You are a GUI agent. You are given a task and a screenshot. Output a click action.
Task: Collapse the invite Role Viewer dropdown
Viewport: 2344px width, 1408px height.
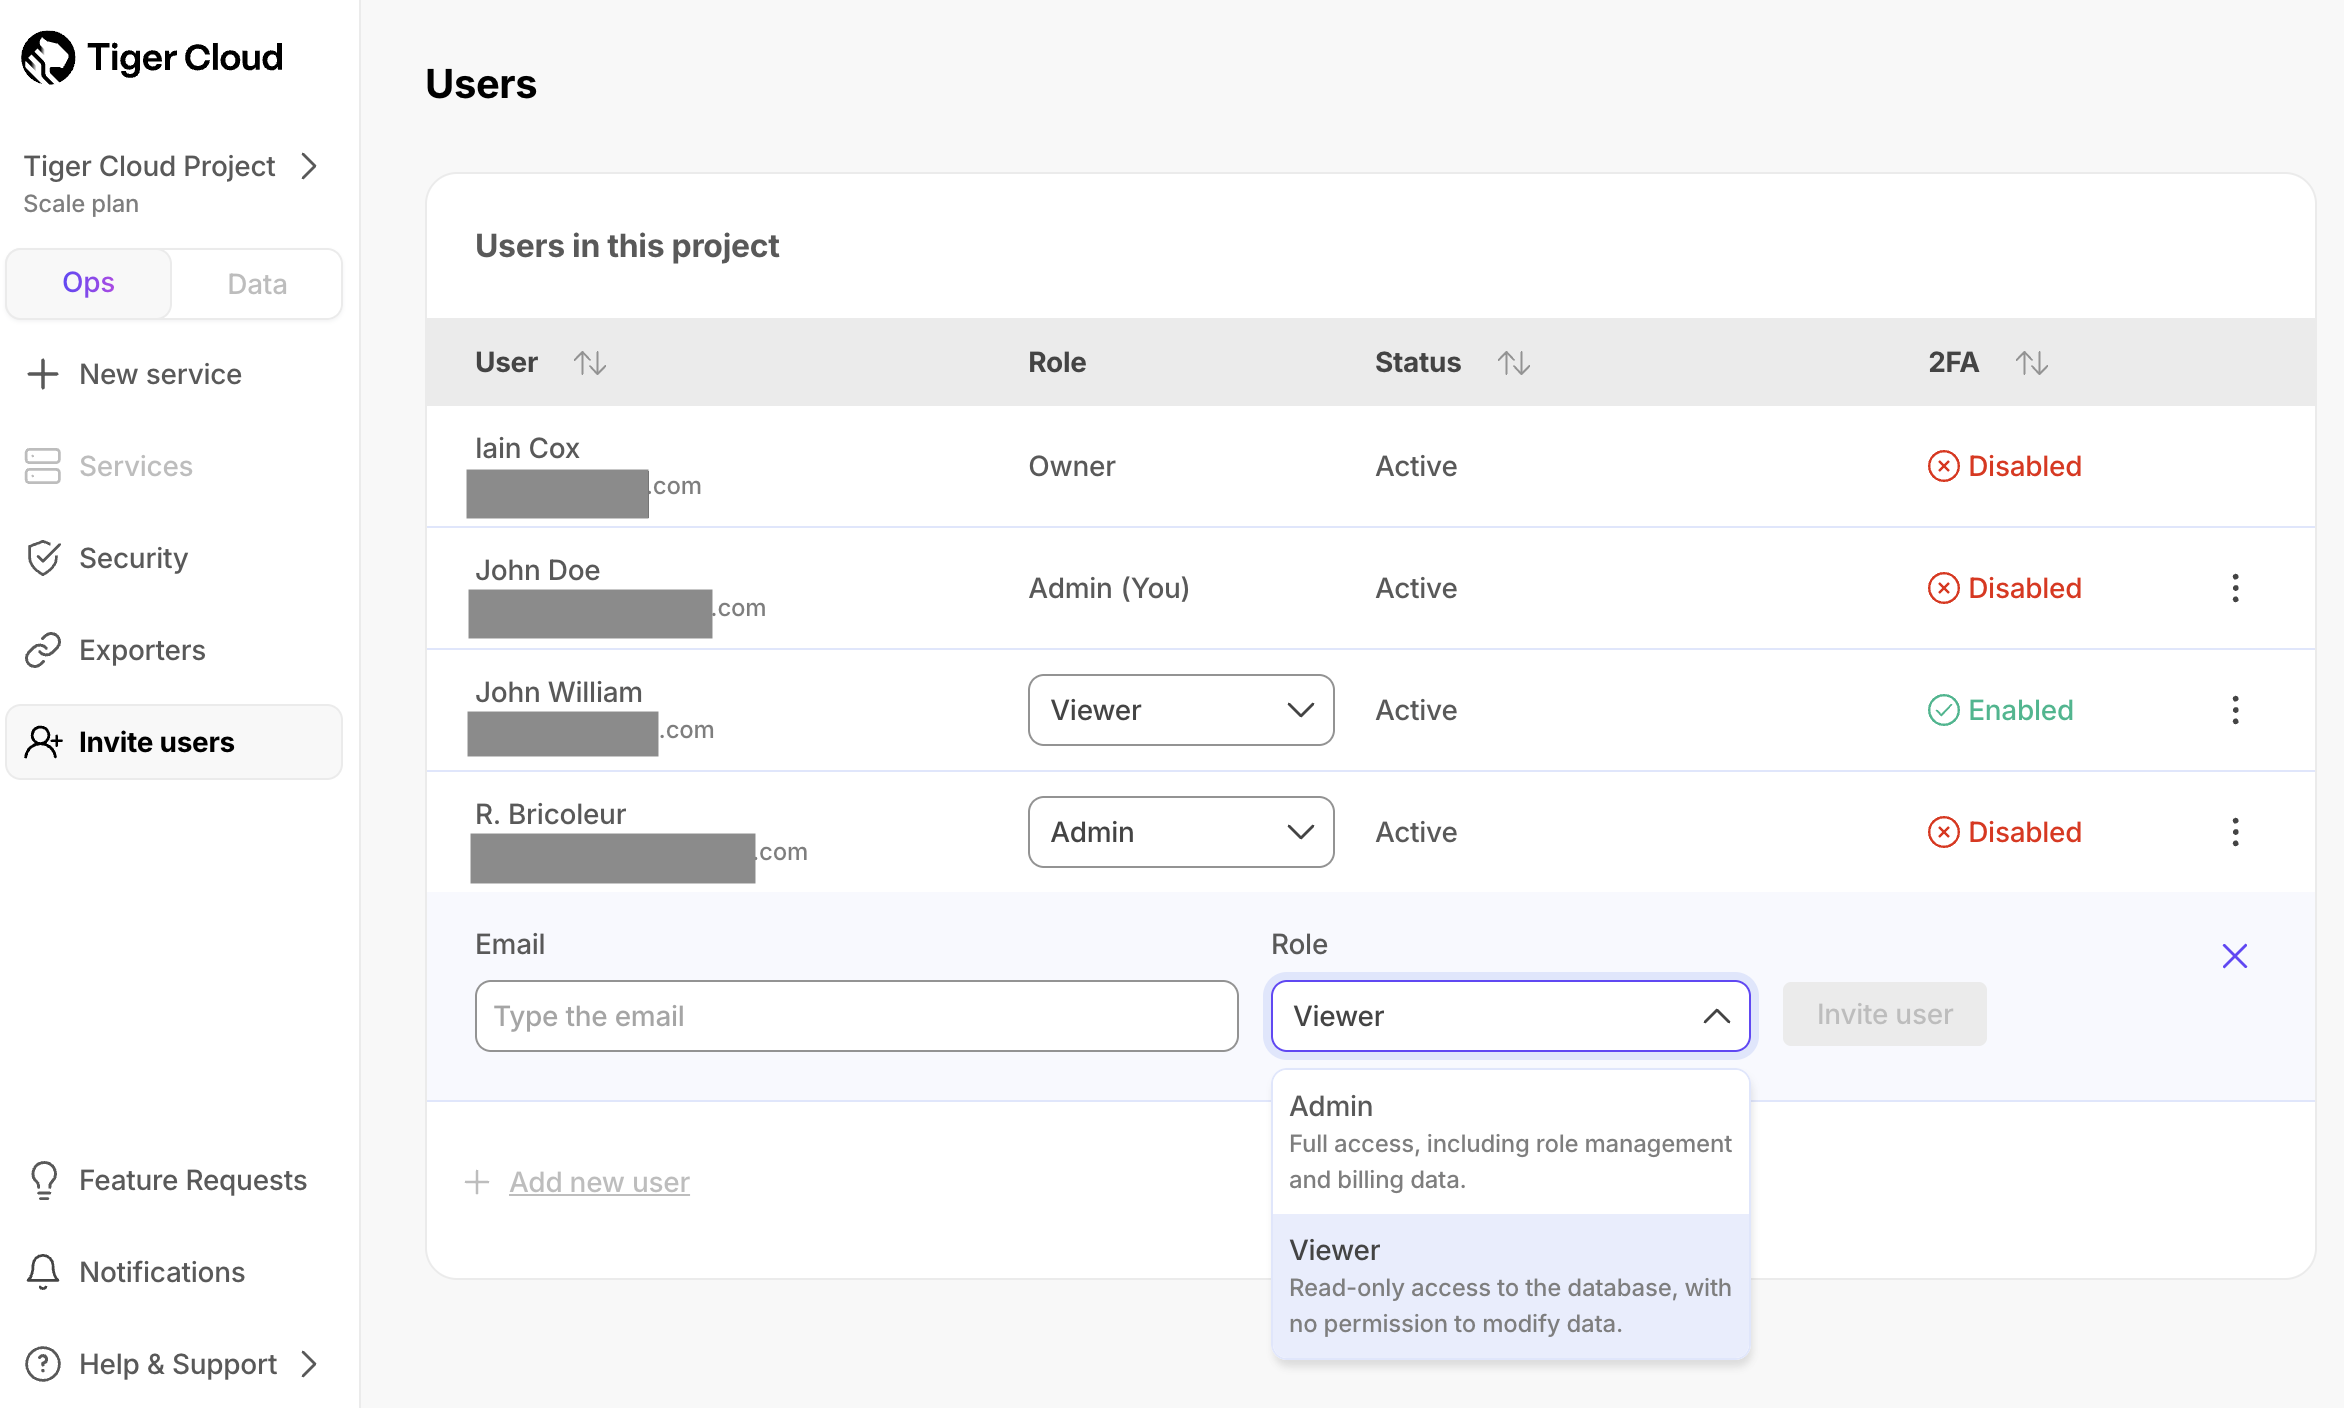(x=1510, y=1016)
